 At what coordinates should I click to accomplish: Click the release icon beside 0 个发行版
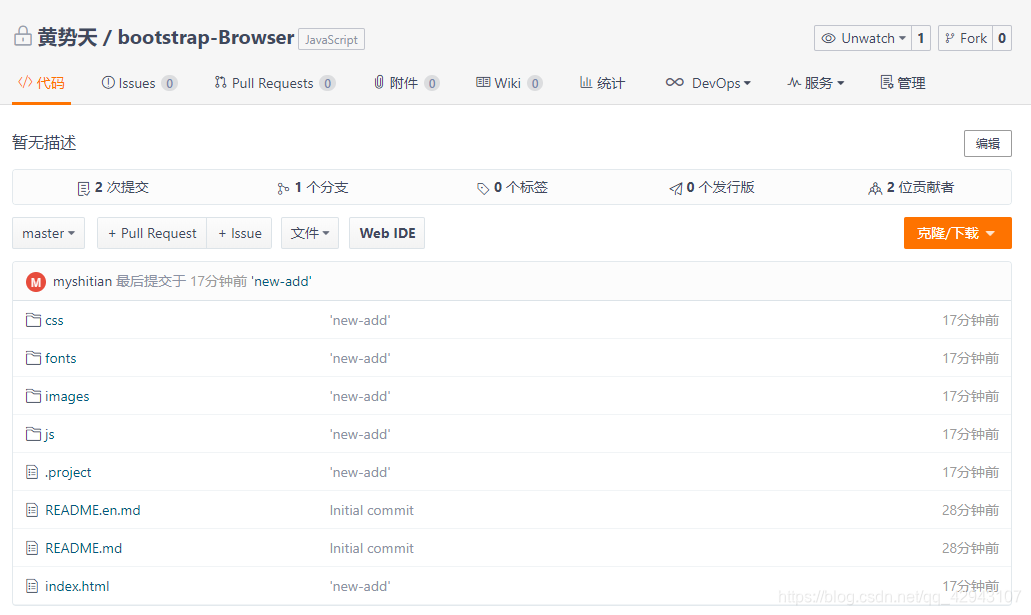click(x=676, y=189)
